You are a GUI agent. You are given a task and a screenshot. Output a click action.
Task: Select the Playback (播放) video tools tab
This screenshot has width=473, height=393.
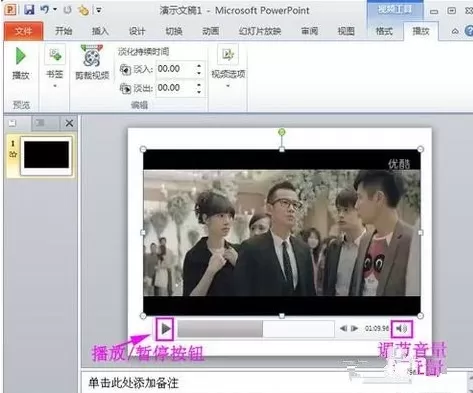coord(421,31)
